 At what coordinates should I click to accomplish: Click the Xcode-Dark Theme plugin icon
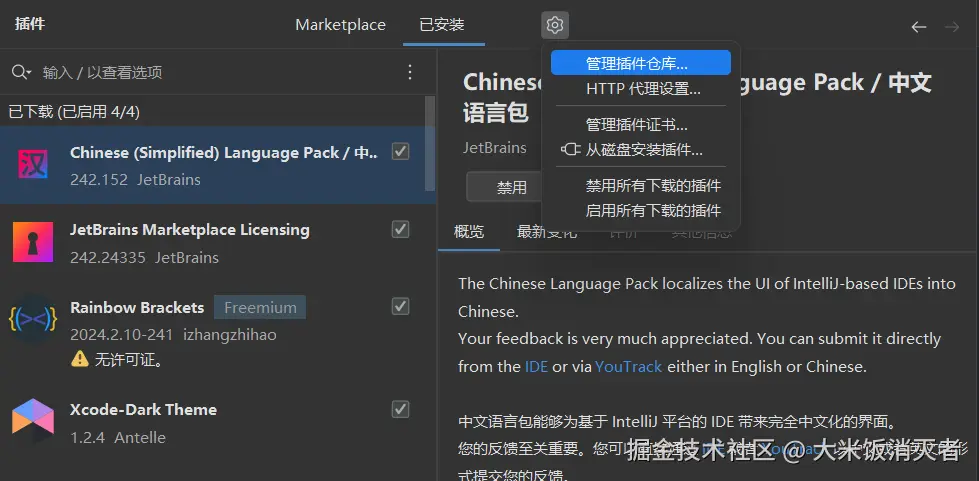tap(33, 420)
